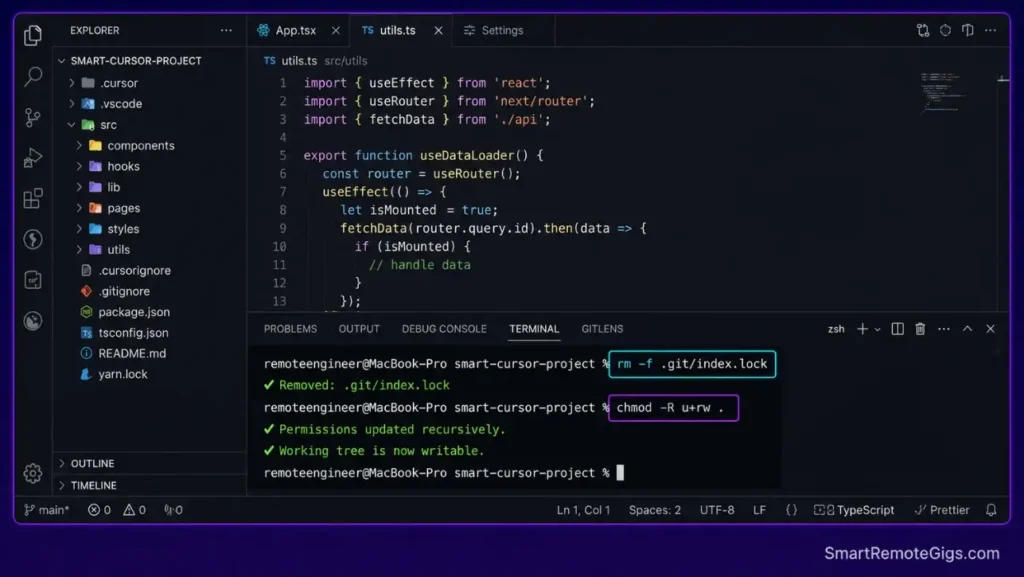Close the utils.ts tab

(438, 30)
